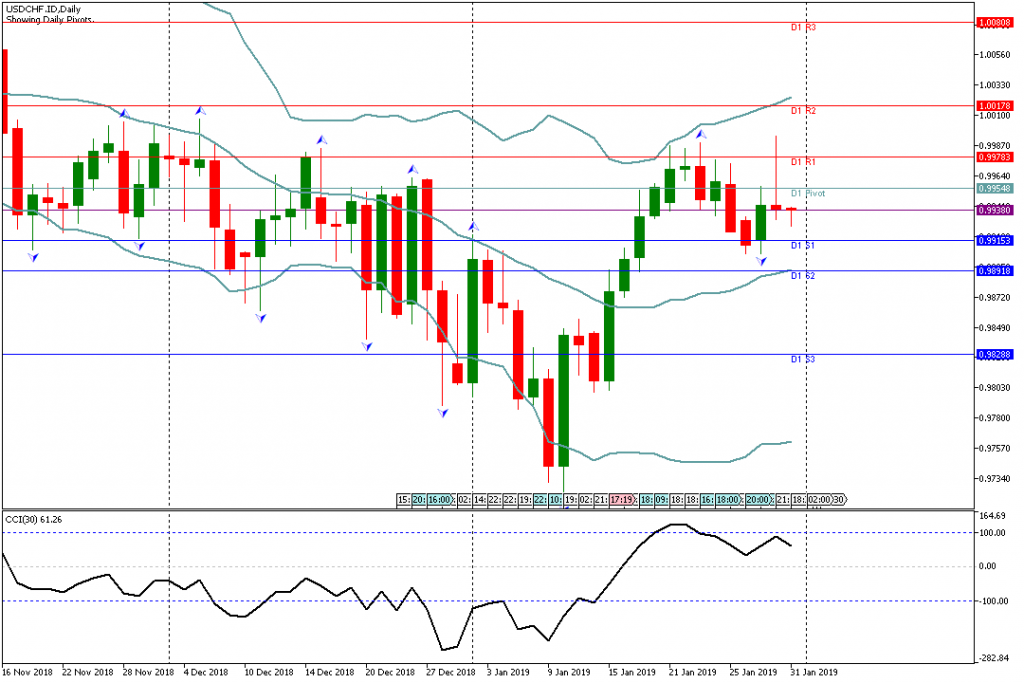
Task: Select the D1 R3 resistance line label
Action: tap(804, 28)
